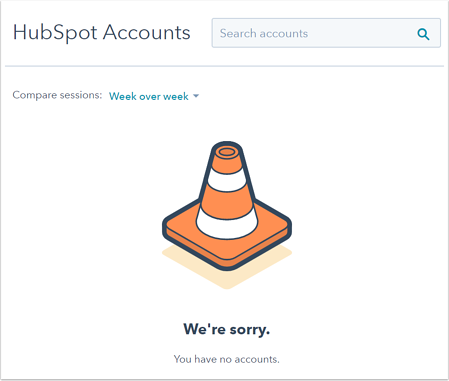Click the middle orange band of cone

[227, 202]
